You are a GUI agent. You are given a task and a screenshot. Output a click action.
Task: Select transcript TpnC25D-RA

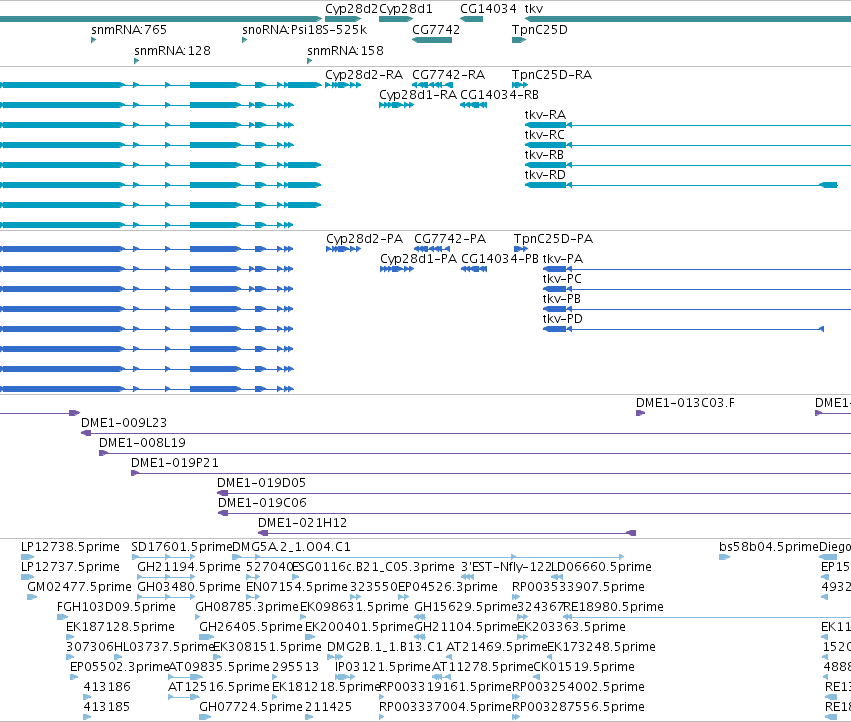(x=520, y=85)
